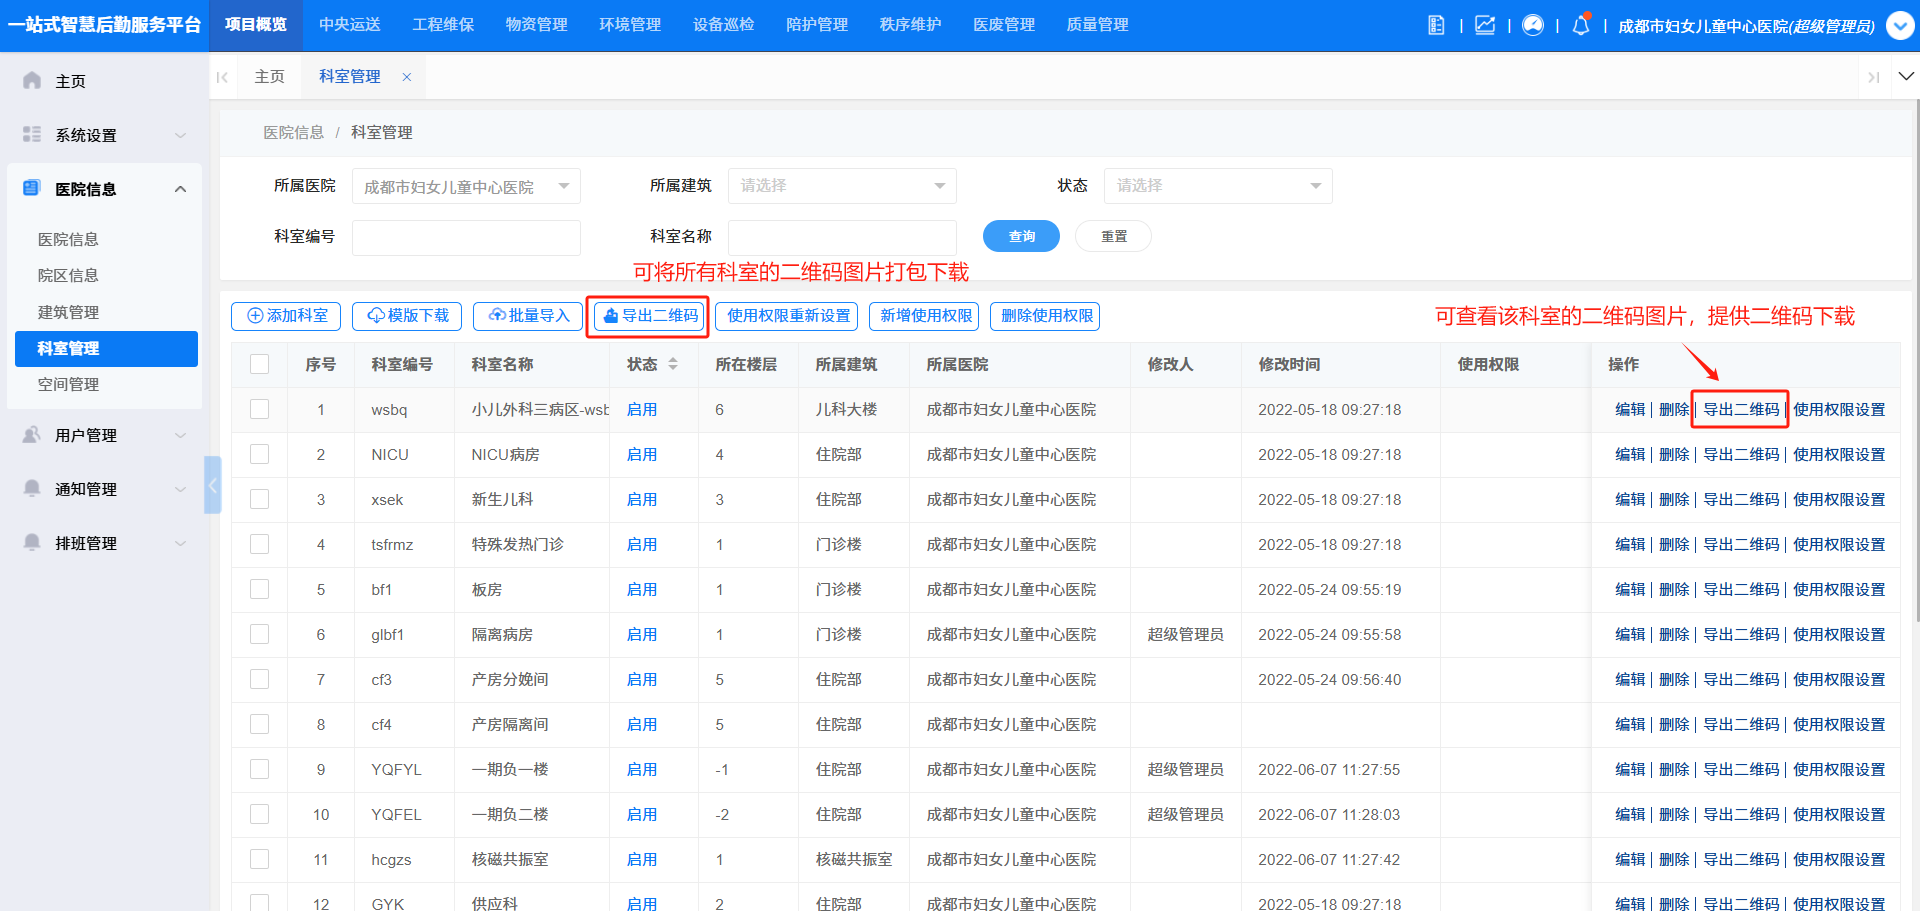Click the 重置 reset button
This screenshot has width=1920, height=911.
[1113, 236]
